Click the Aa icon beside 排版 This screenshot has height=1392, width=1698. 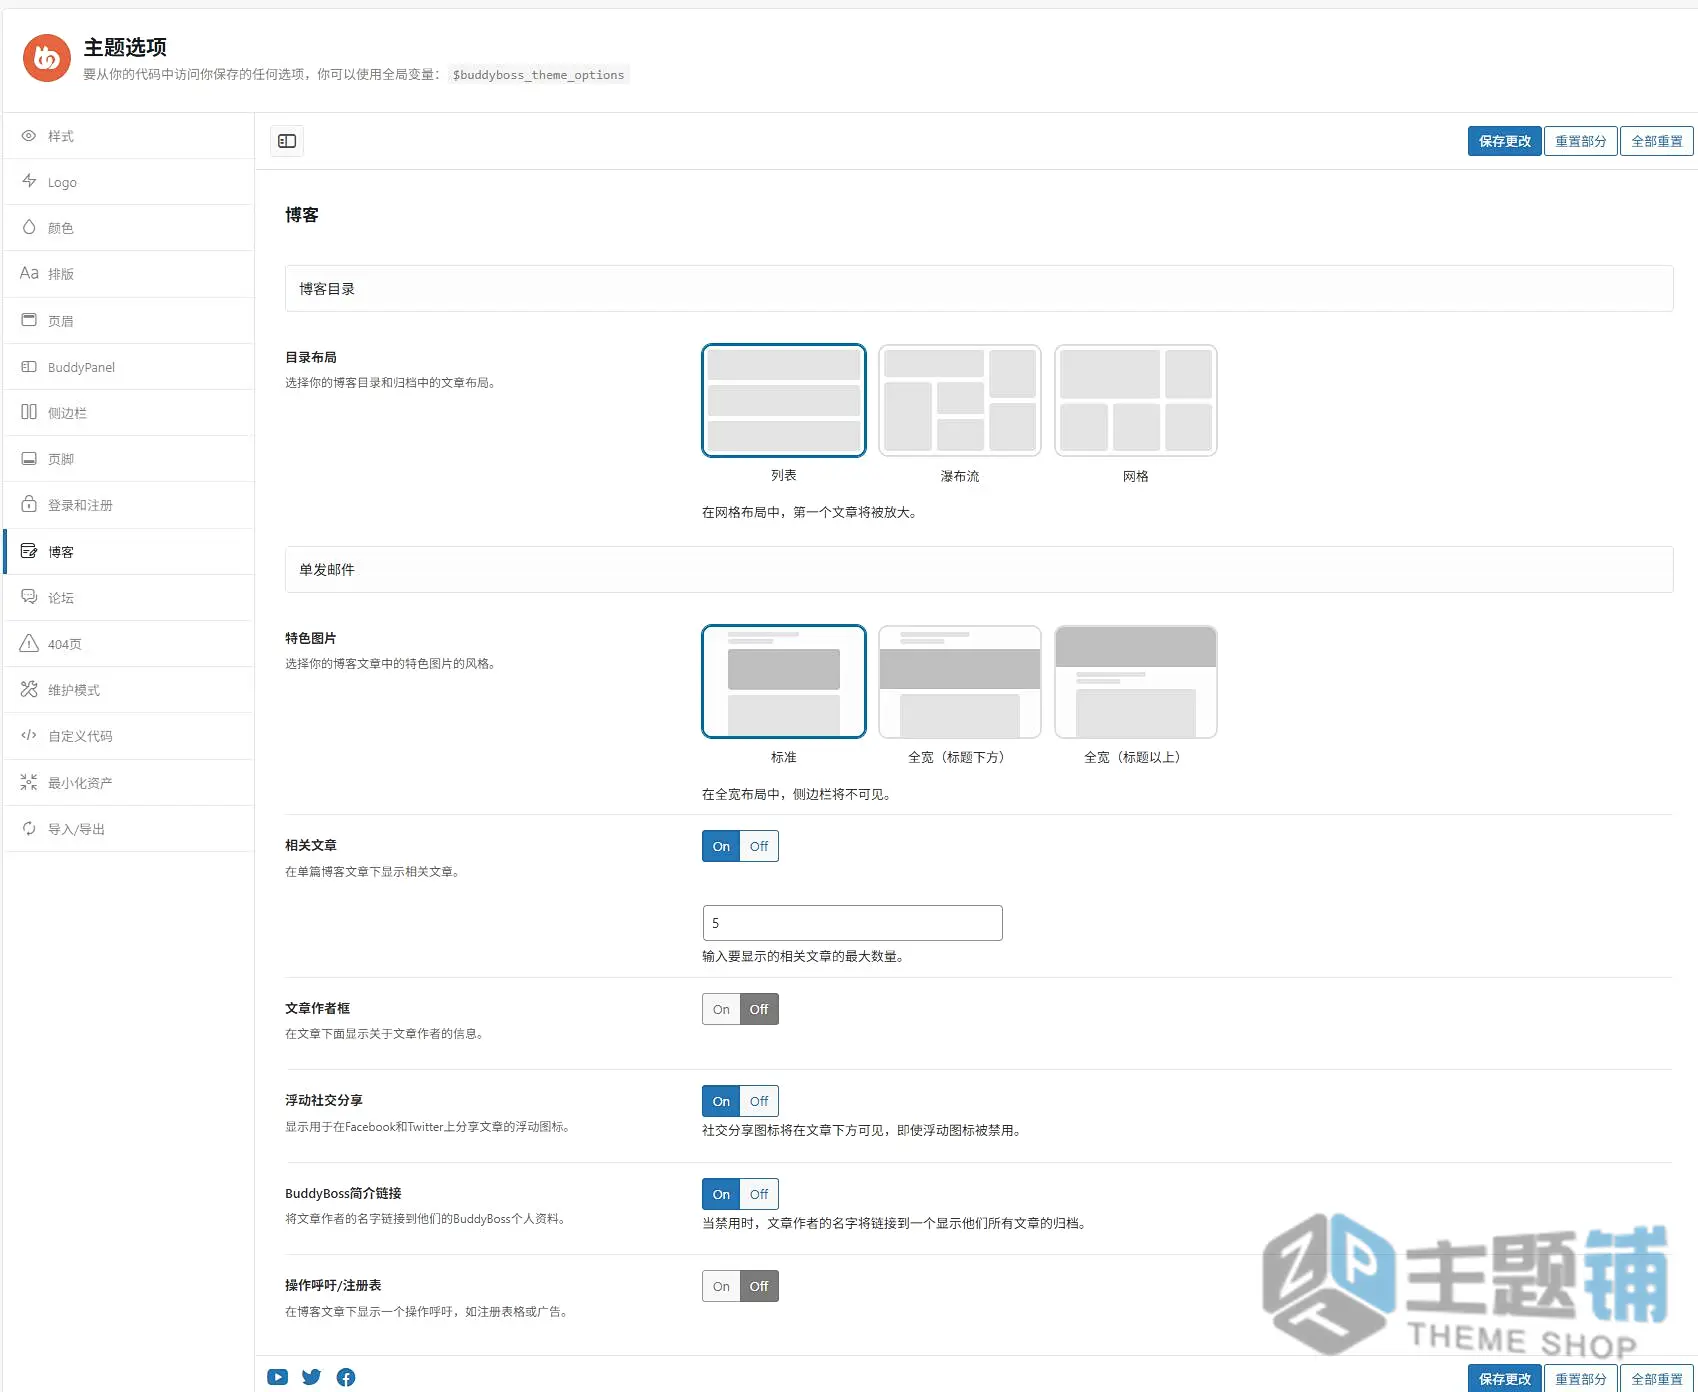[29, 273]
